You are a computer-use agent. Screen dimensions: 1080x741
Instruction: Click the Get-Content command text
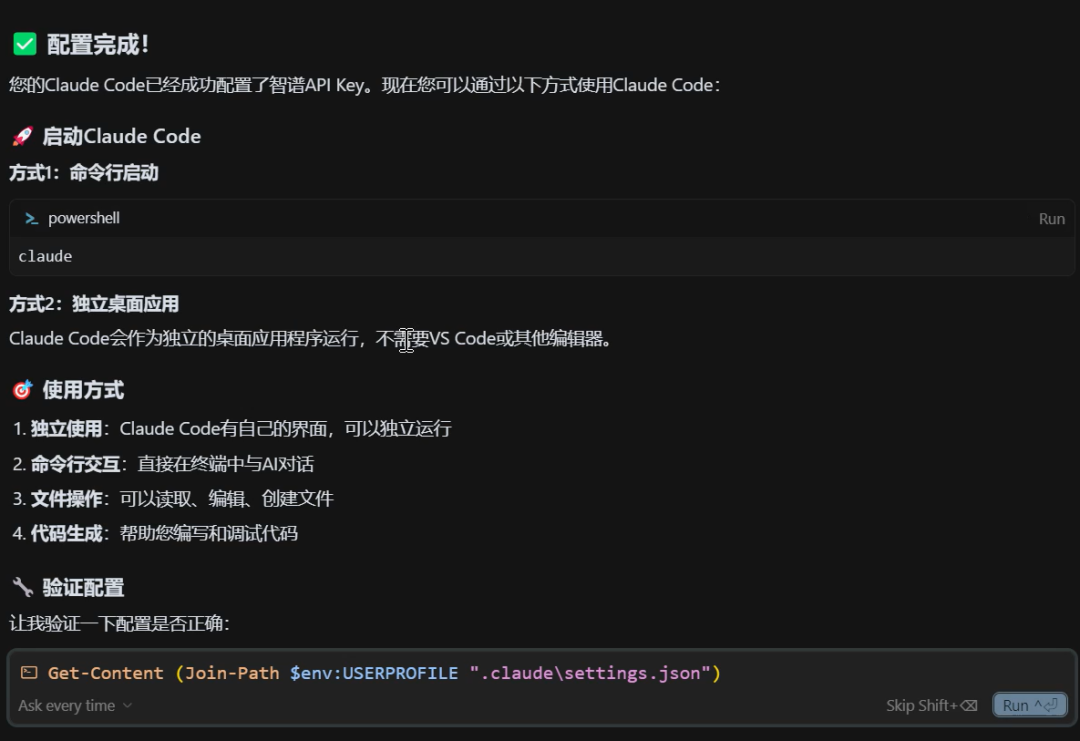coord(384,673)
